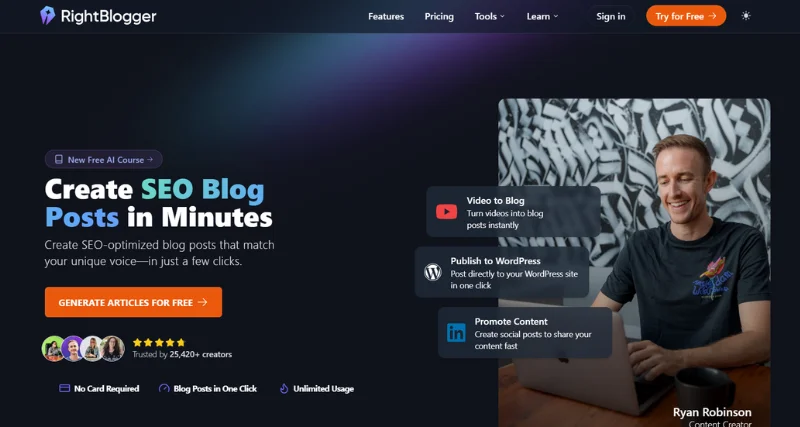
Task: Click the book icon in New Free AI Course badge
Action: [x=59, y=160]
